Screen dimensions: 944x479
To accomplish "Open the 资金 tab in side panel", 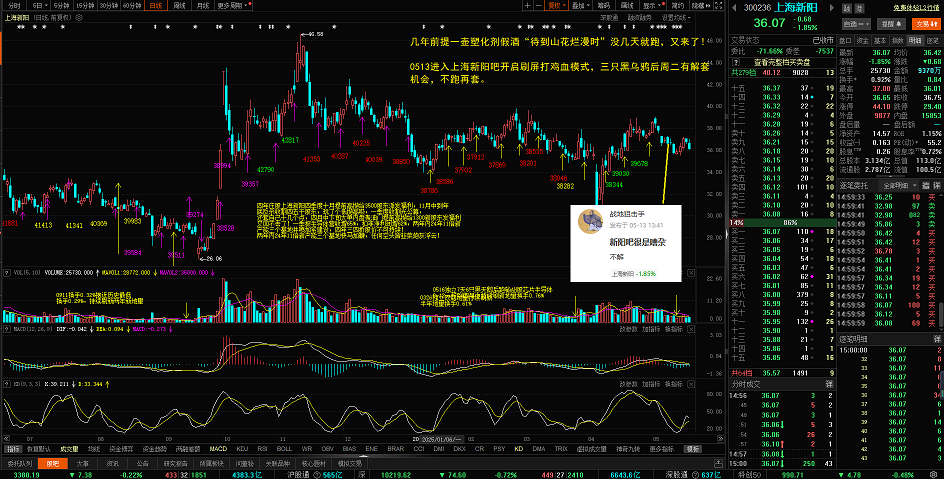I will tap(863, 40).
